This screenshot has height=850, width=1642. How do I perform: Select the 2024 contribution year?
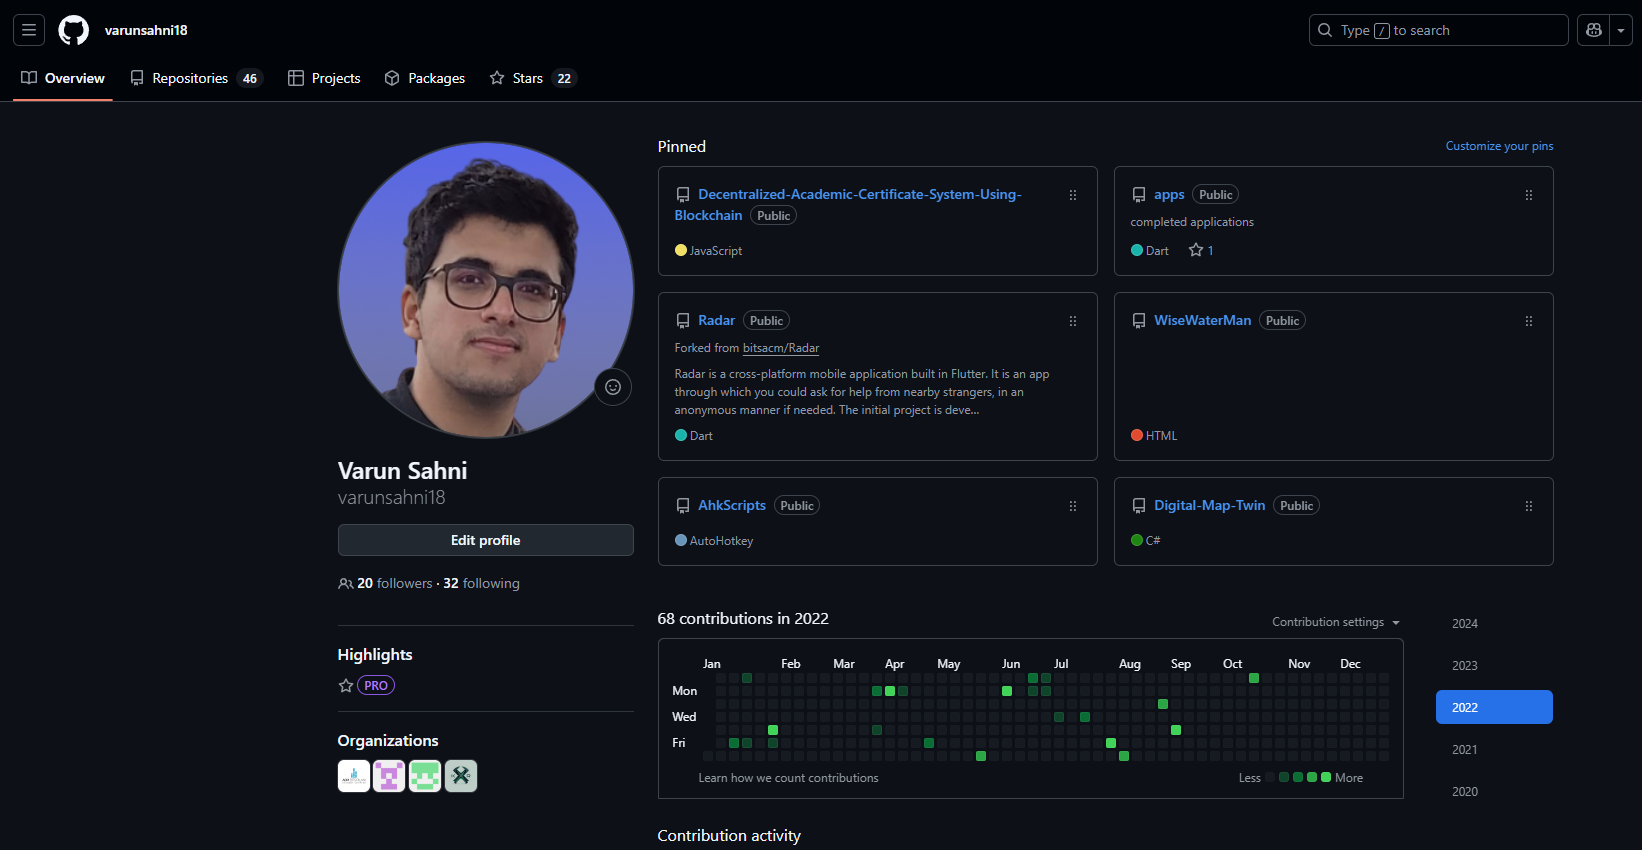pyautogui.click(x=1465, y=624)
